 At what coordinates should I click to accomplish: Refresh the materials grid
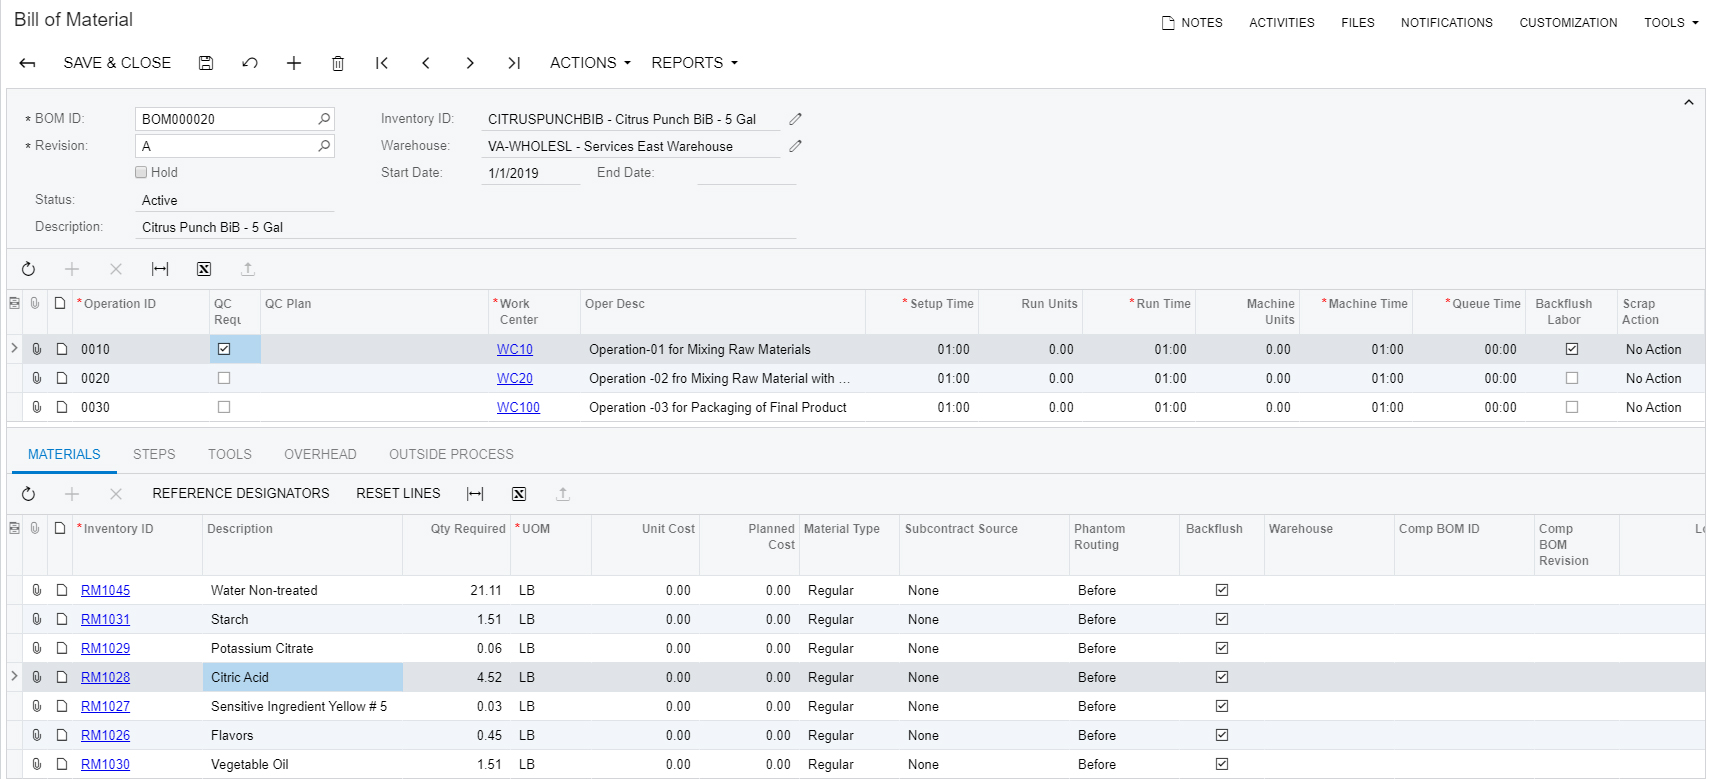coord(28,494)
